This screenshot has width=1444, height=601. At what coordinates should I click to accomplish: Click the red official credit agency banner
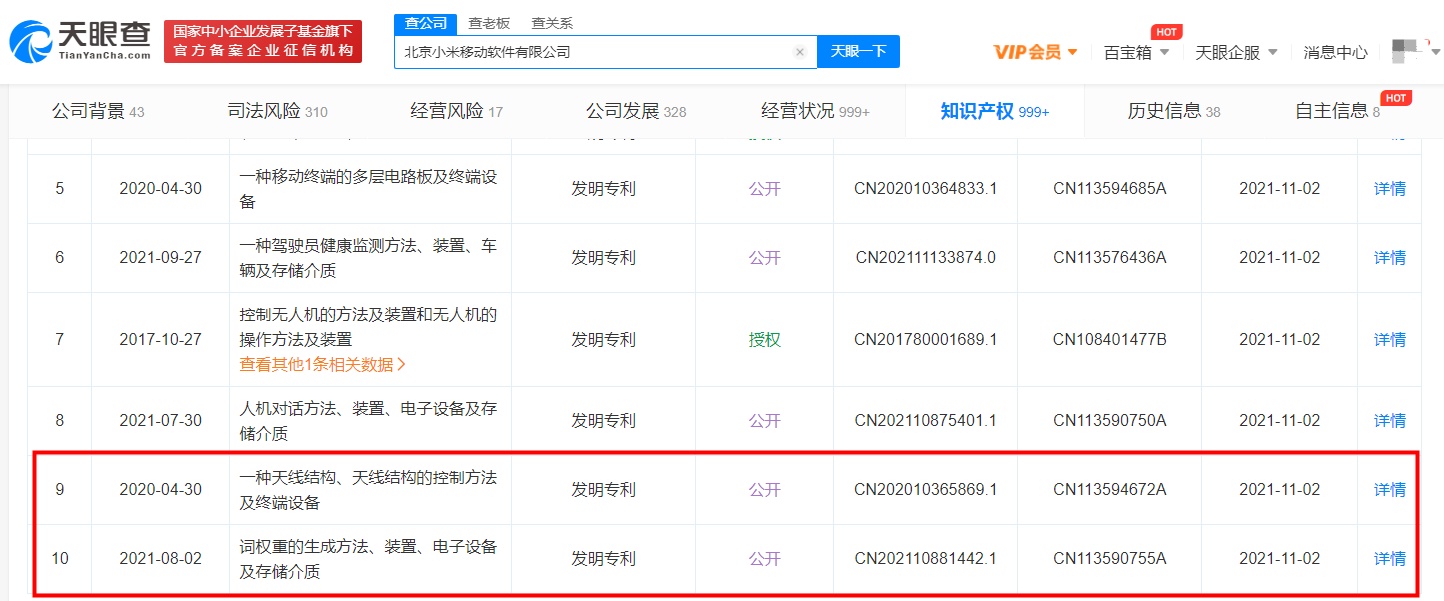(263, 41)
